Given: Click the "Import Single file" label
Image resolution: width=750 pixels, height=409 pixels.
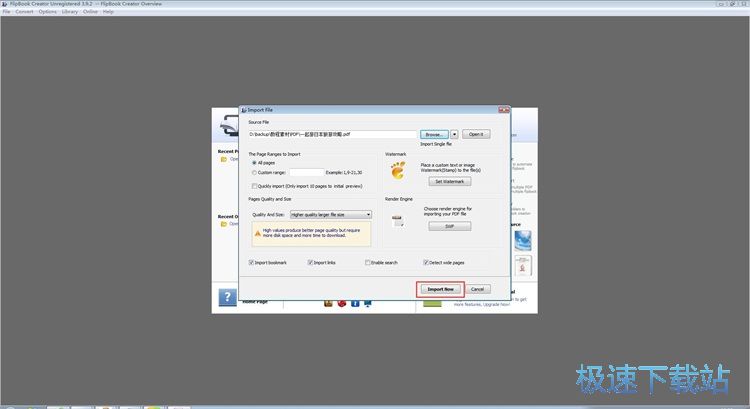Looking at the screenshot, I should point(436,144).
